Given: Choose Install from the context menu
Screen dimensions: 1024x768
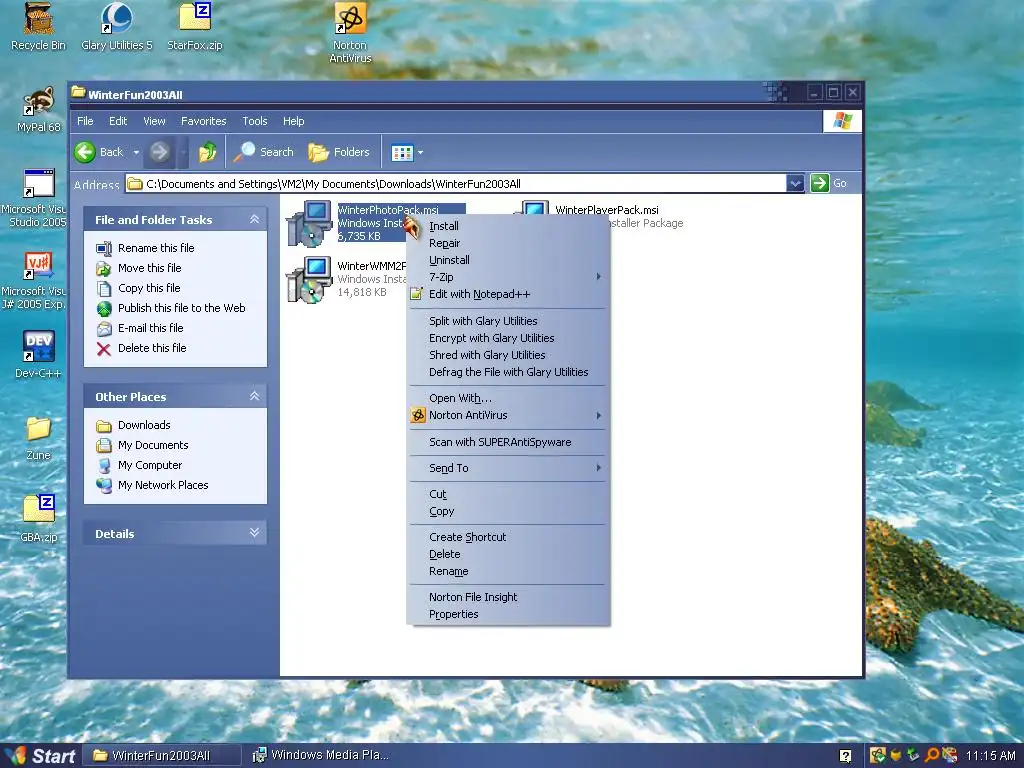Looking at the screenshot, I should [x=507, y=226].
